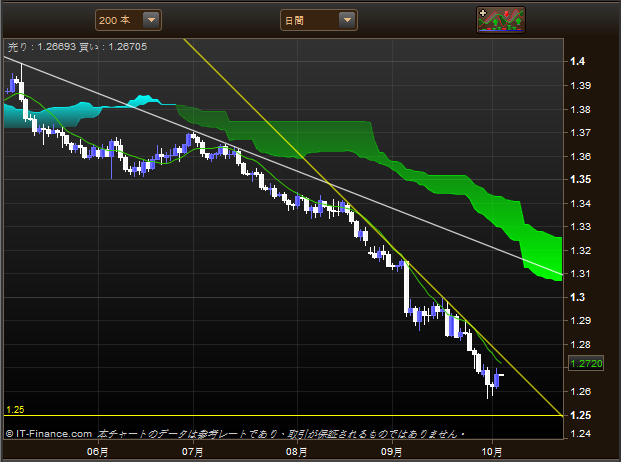Image resolution: width=621 pixels, height=462 pixels.
Task: Click the 06月 date axis label
Action: pyautogui.click(x=97, y=452)
